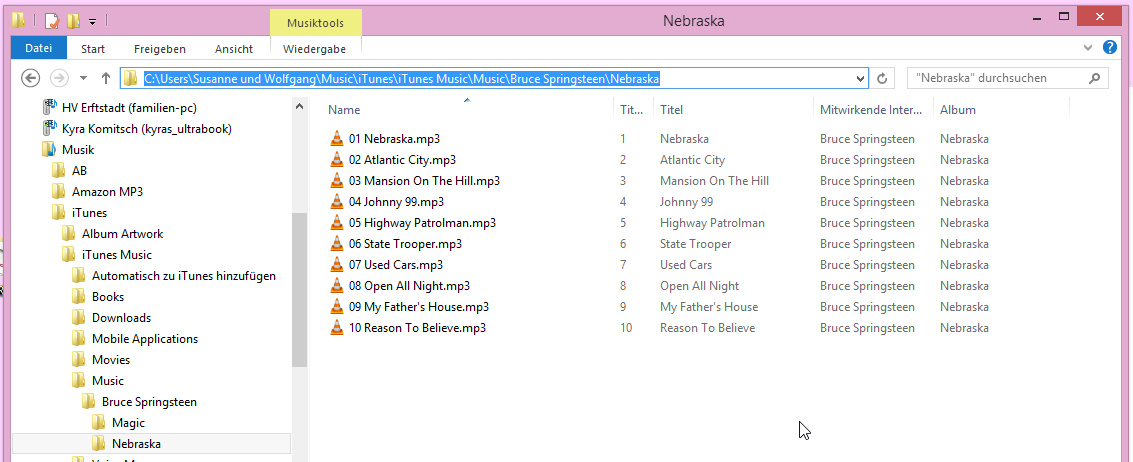Screen dimensions: 1133x462
Task: Click the folder icon in the address bar
Action: (130, 78)
